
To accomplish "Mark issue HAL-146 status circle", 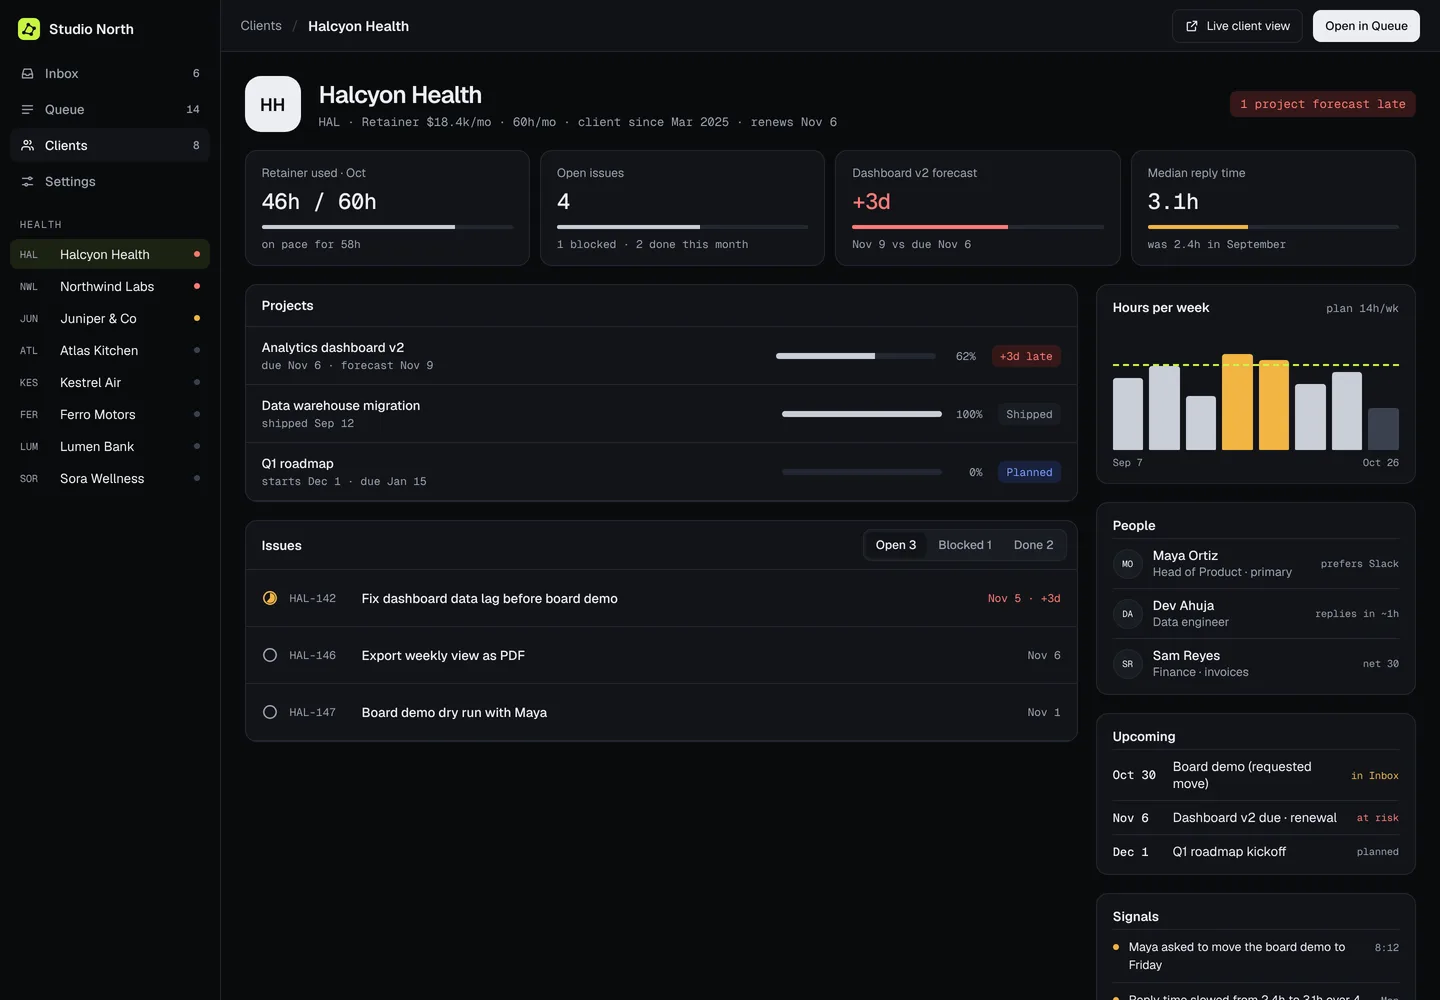I will coord(270,655).
